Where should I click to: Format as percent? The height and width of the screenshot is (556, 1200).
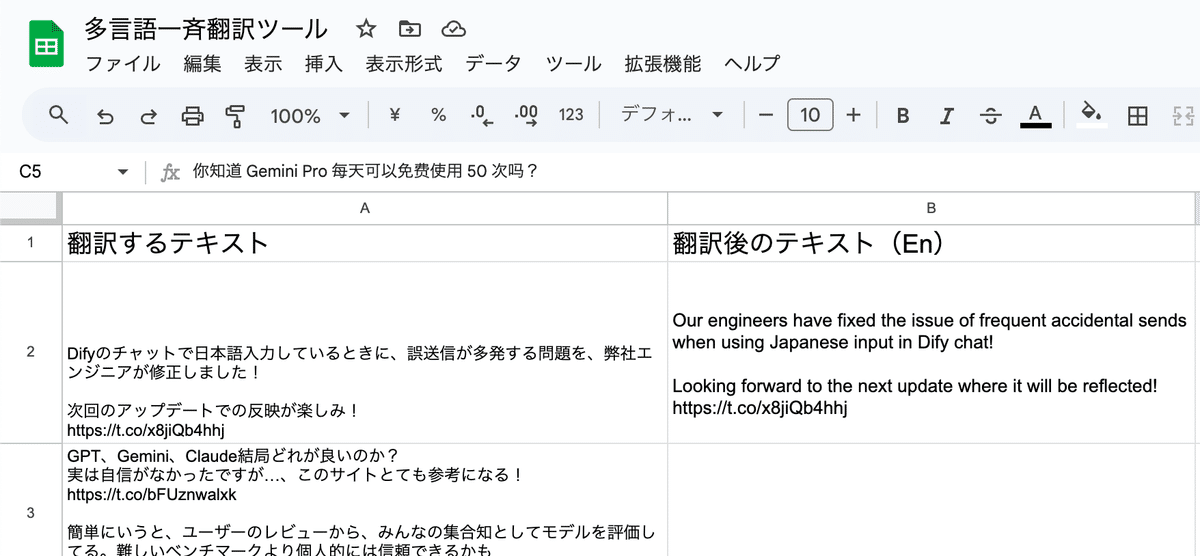[438, 115]
